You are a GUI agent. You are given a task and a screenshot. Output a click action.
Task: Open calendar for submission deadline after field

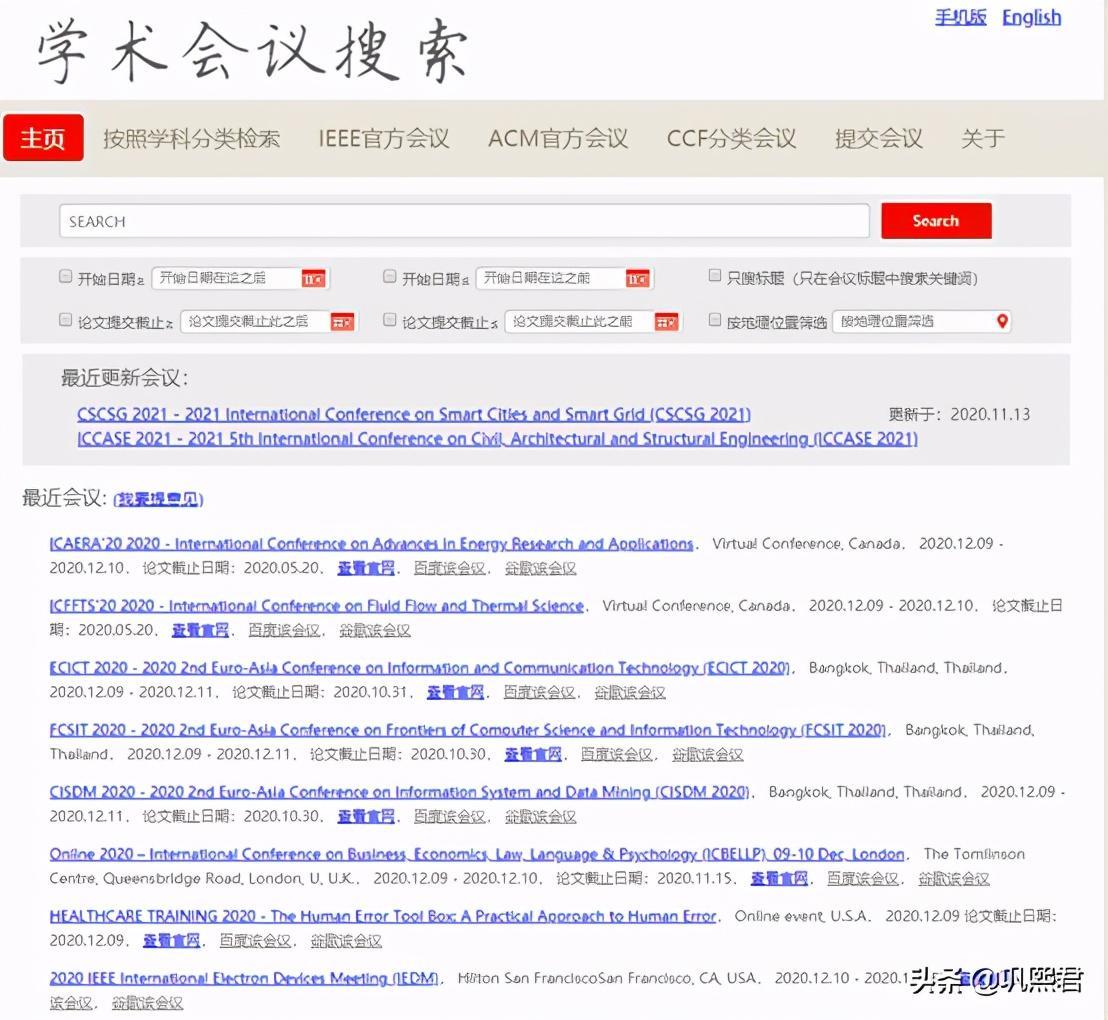[x=342, y=322]
